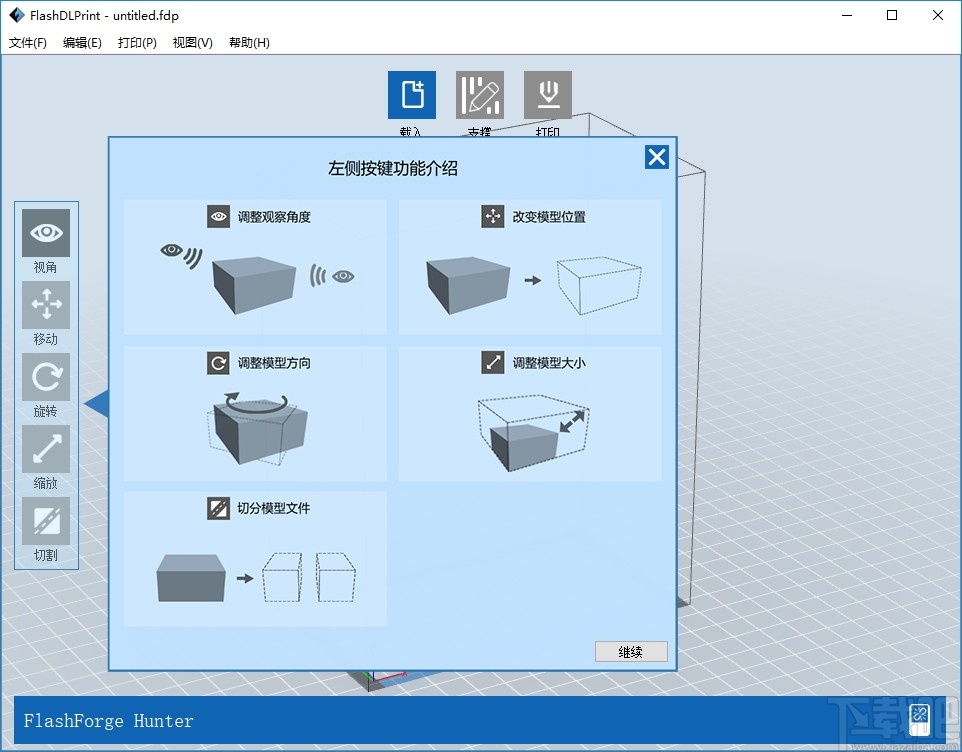The width and height of the screenshot is (962, 752).
Task: Click the blue arrow pointer beside the sidebar
Action: coord(96,404)
